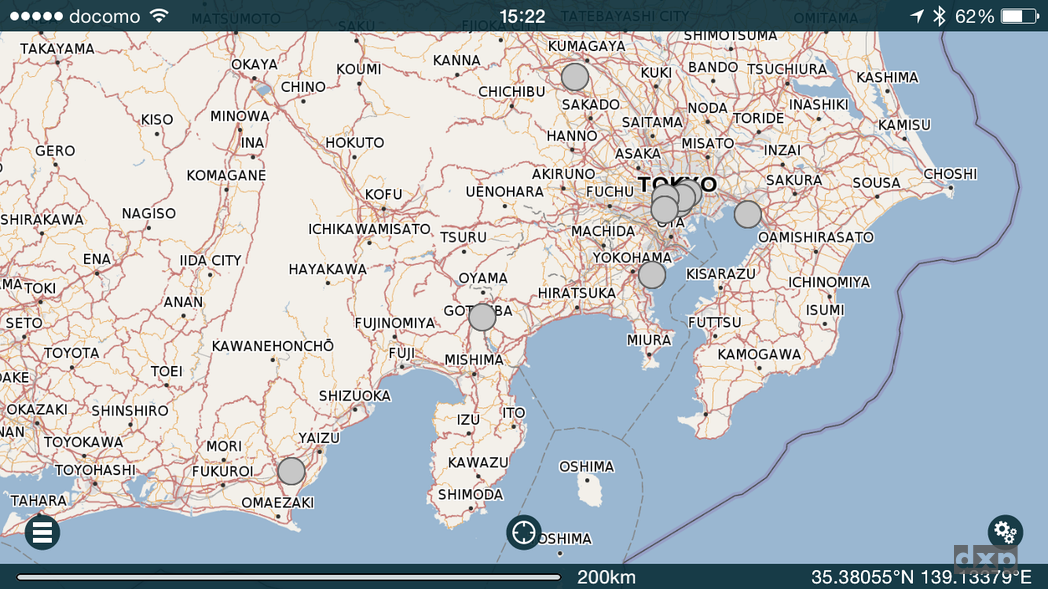Open the settings gears button
Screen dimensions: 1048x589
(x=1005, y=532)
